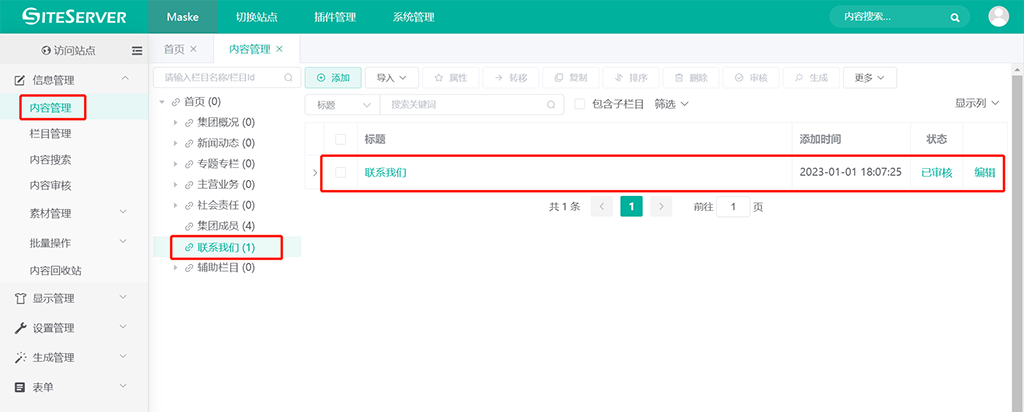Image resolution: width=1024 pixels, height=412 pixels.
Task: Expand the 新闻动态 tree node
Action: (175, 143)
